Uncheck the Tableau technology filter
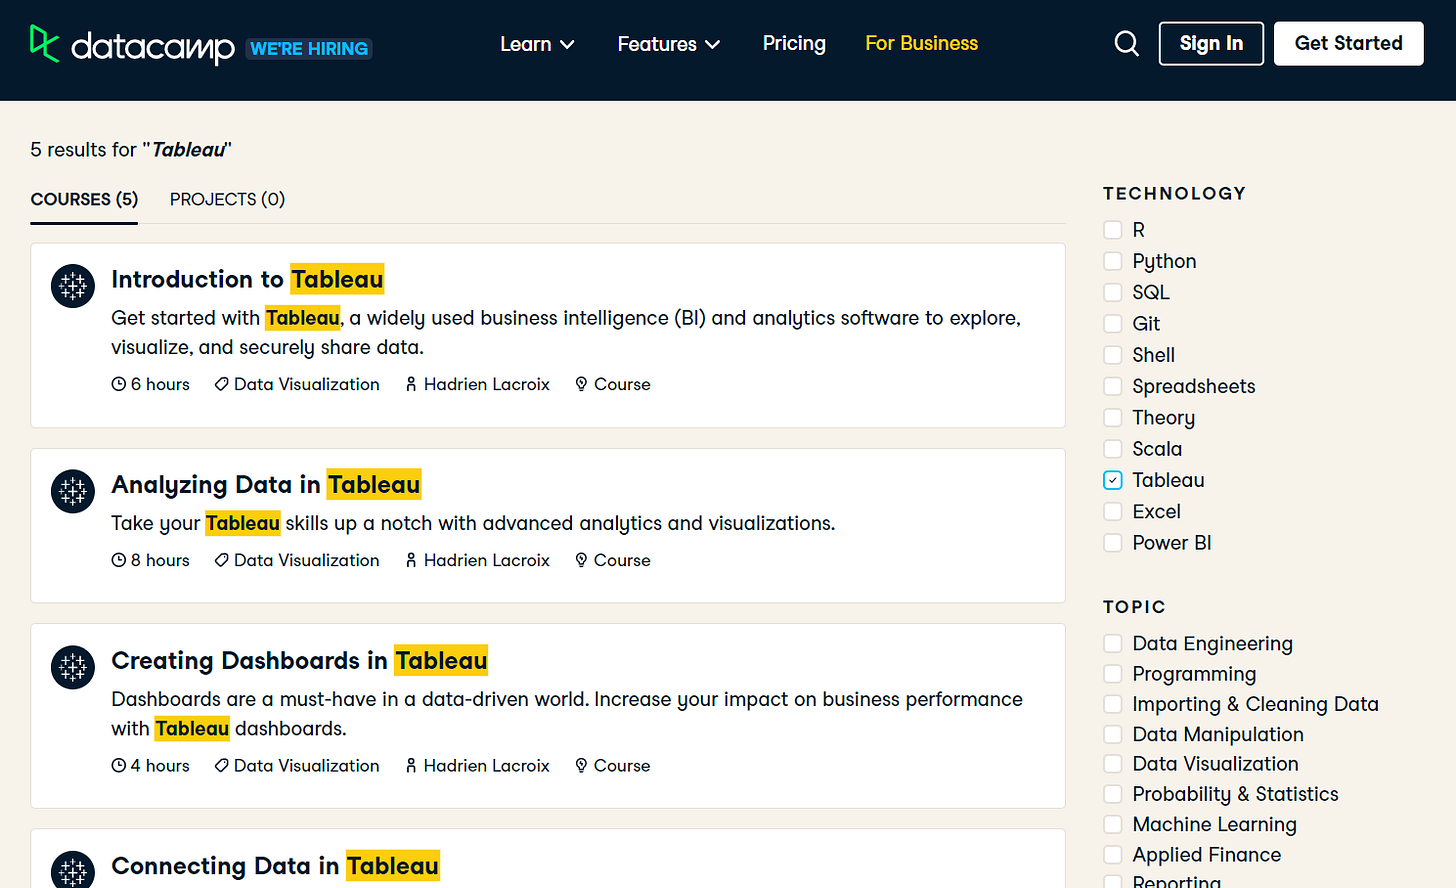Image resolution: width=1456 pixels, height=888 pixels. tap(1113, 480)
